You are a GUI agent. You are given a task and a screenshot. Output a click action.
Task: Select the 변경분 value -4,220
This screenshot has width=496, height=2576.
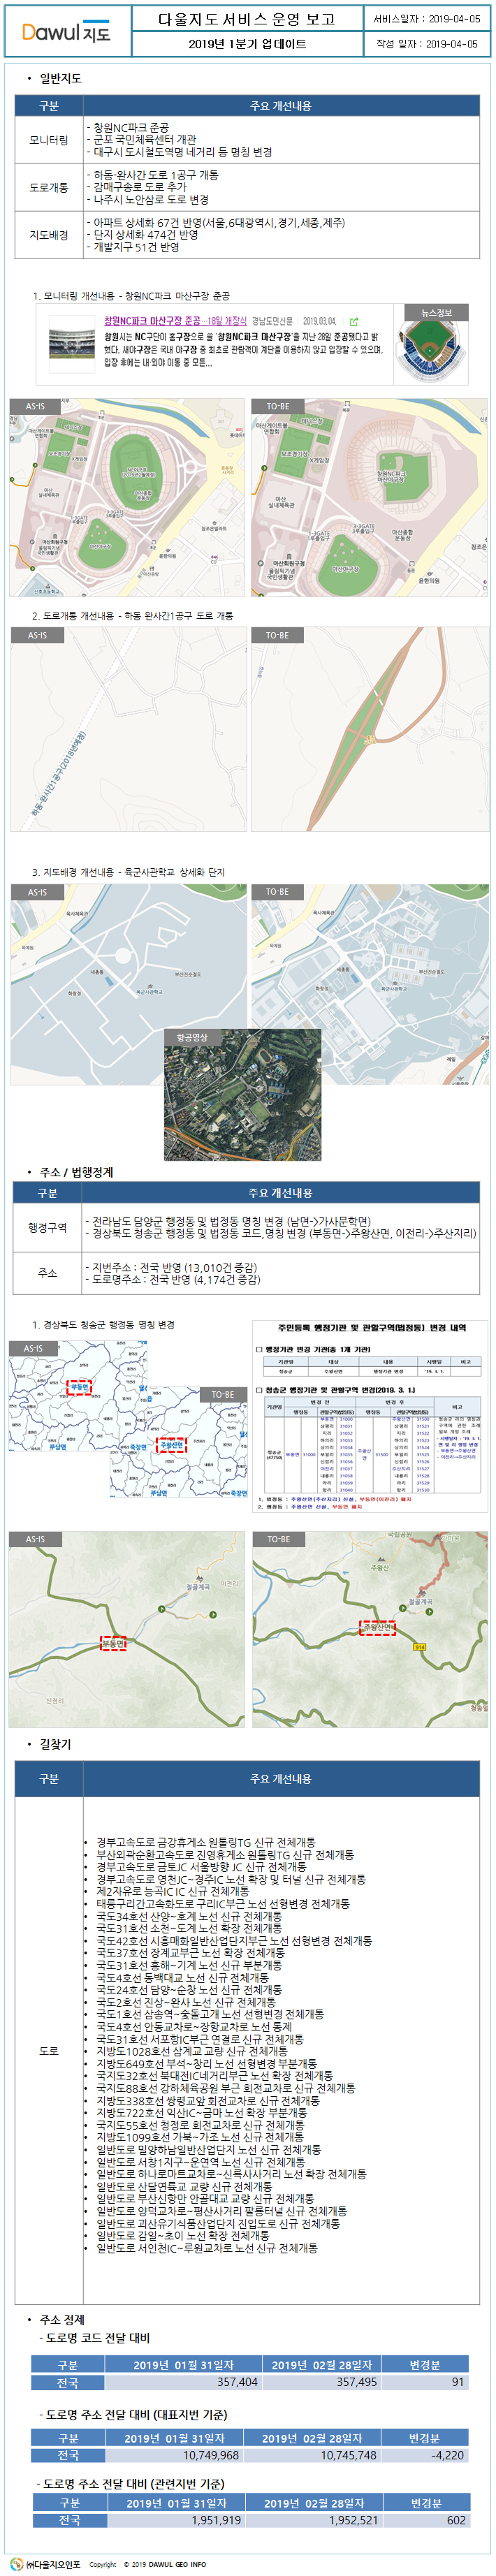click(x=447, y=2455)
